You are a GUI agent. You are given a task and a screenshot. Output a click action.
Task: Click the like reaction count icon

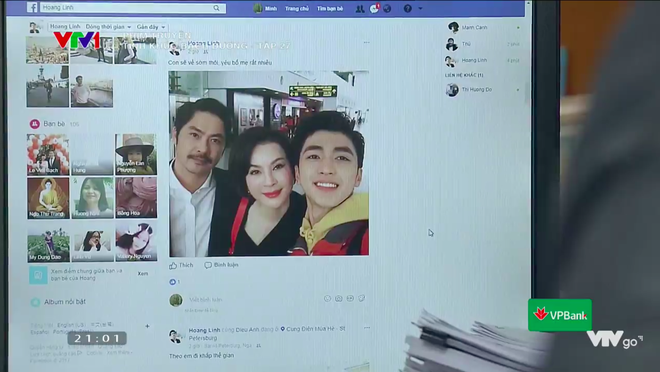pyautogui.click(x=174, y=282)
